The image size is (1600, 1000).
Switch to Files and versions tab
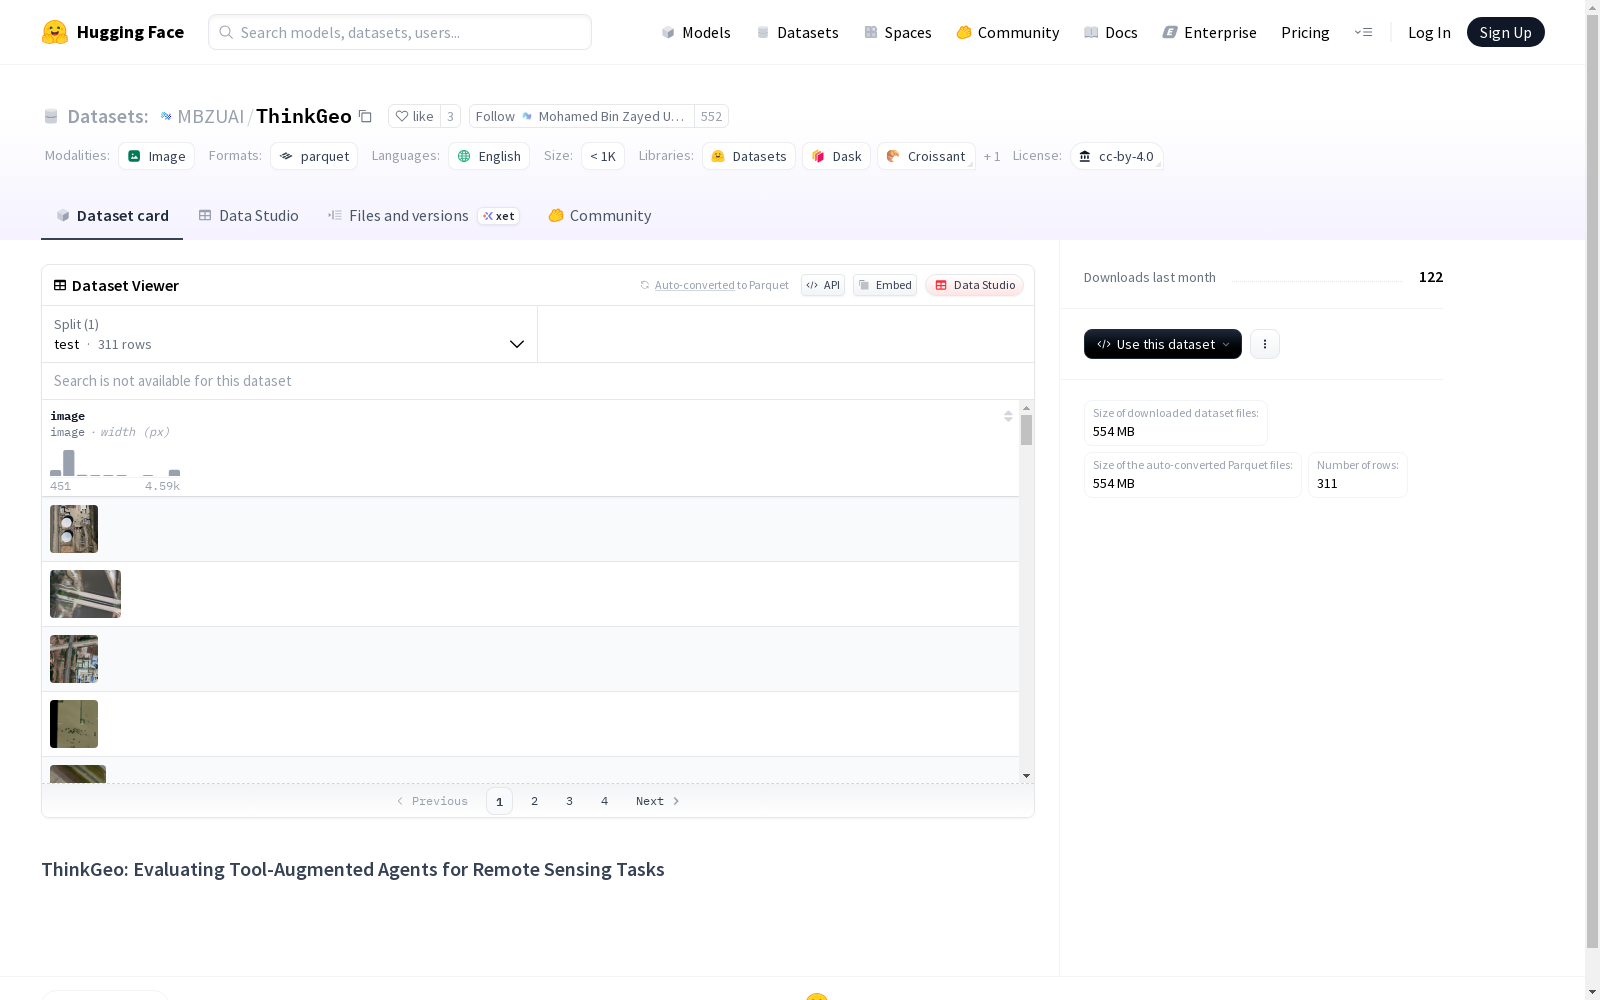click(423, 215)
